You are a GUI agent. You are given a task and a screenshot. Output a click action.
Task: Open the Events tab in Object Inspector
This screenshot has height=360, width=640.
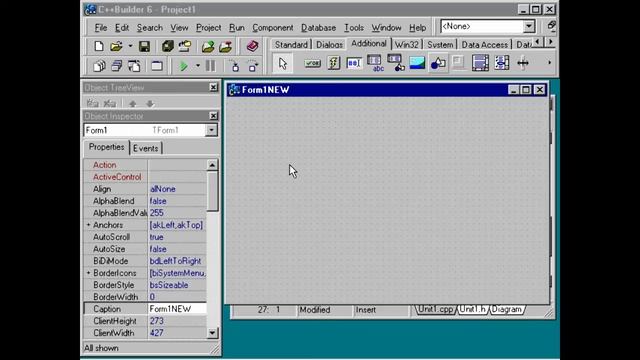coord(146,148)
